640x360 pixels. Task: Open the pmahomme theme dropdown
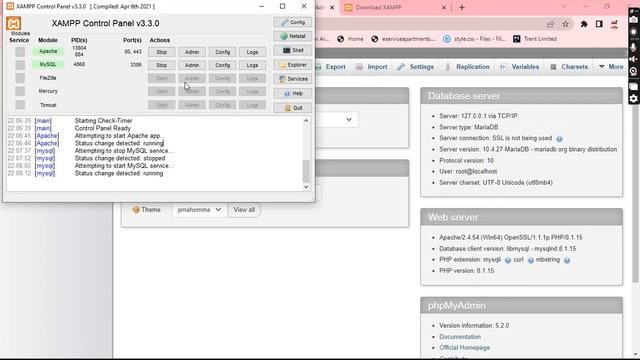(x=200, y=210)
